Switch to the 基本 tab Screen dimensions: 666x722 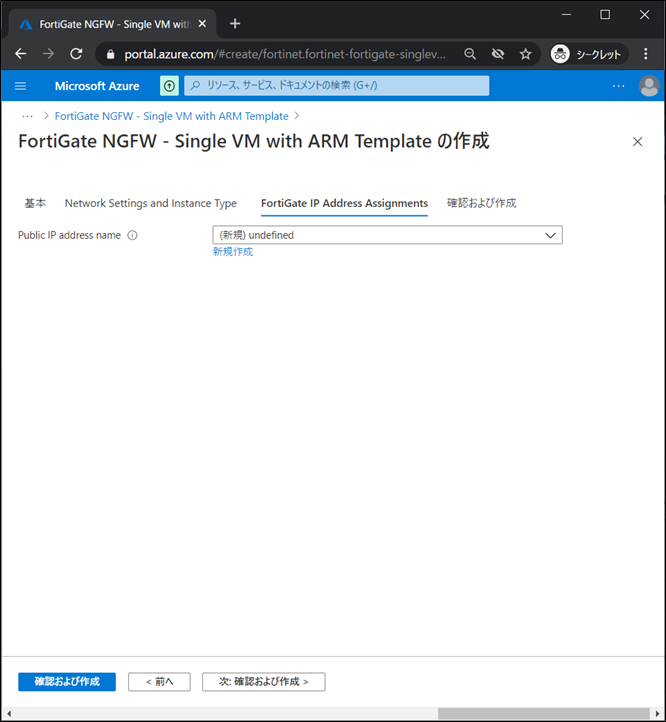coord(35,203)
